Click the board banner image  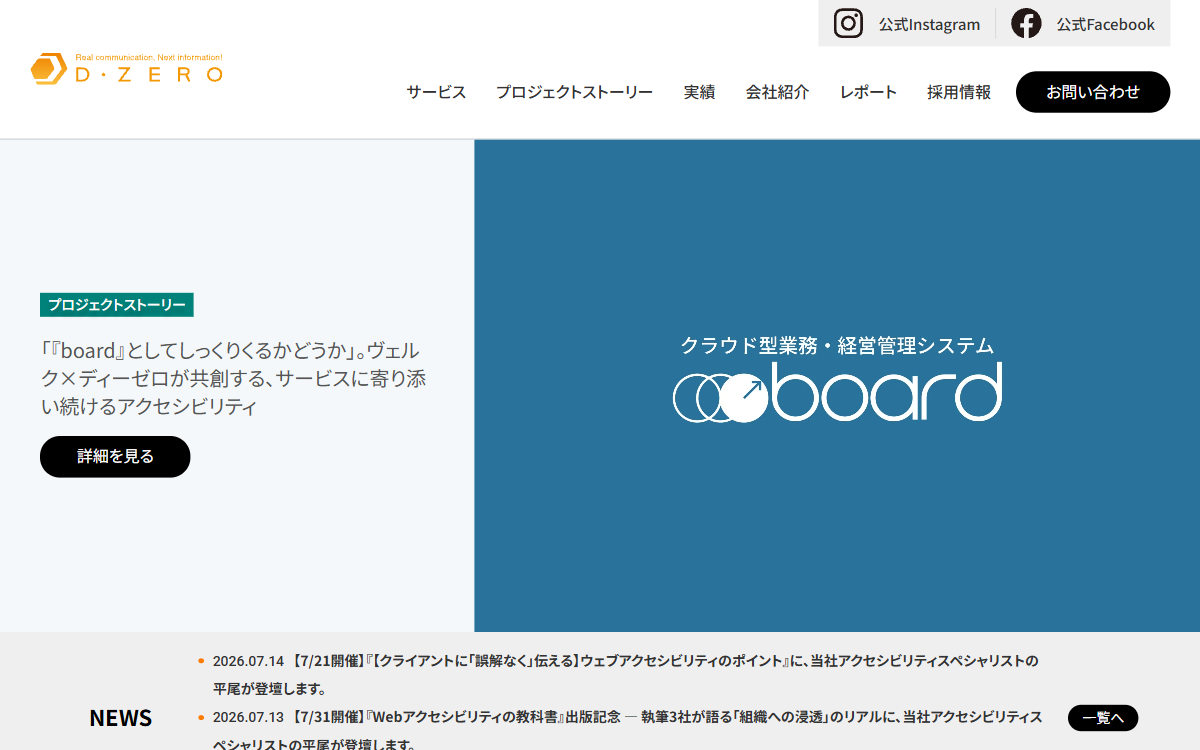pos(837,385)
